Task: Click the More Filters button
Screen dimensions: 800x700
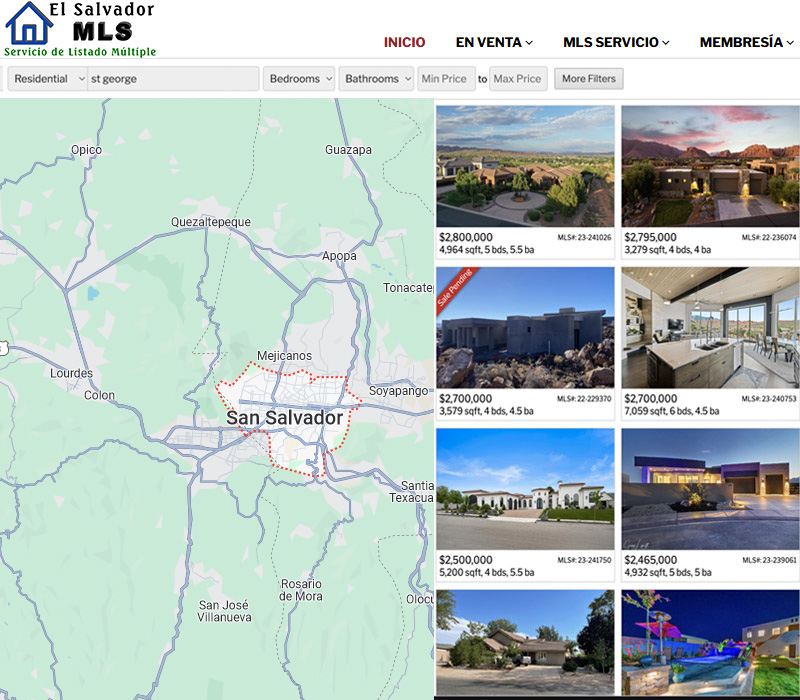Action: (589, 79)
